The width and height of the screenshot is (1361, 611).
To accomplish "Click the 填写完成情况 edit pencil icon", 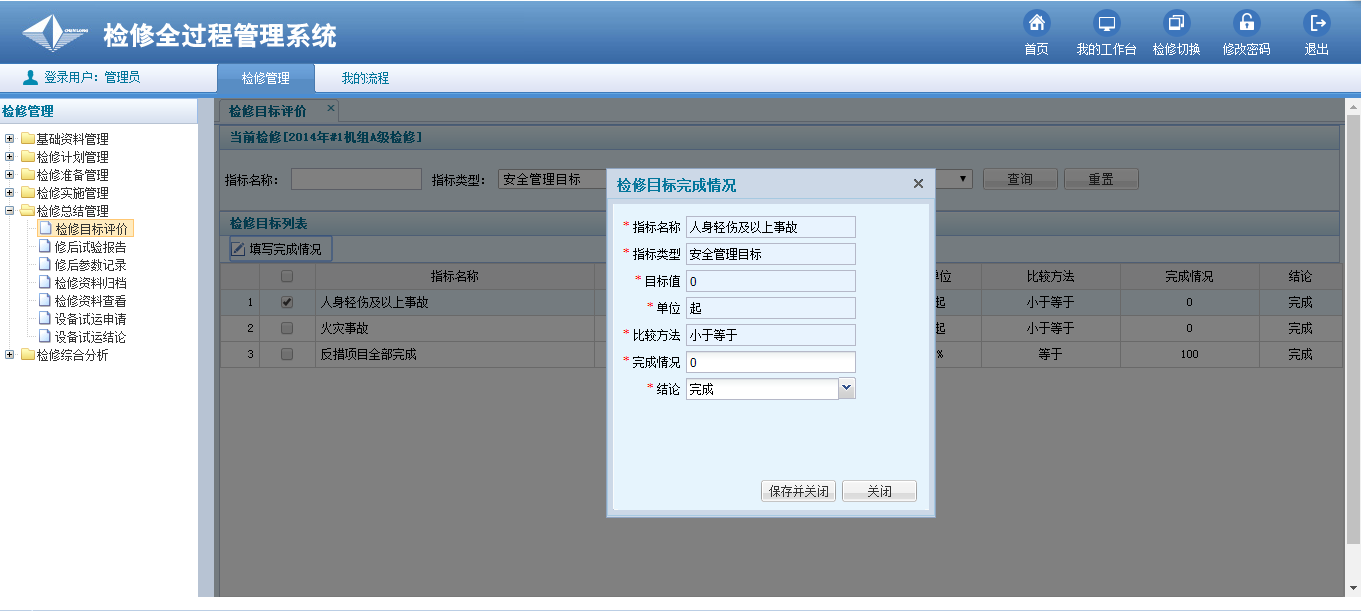I will [x=238, y=249].
